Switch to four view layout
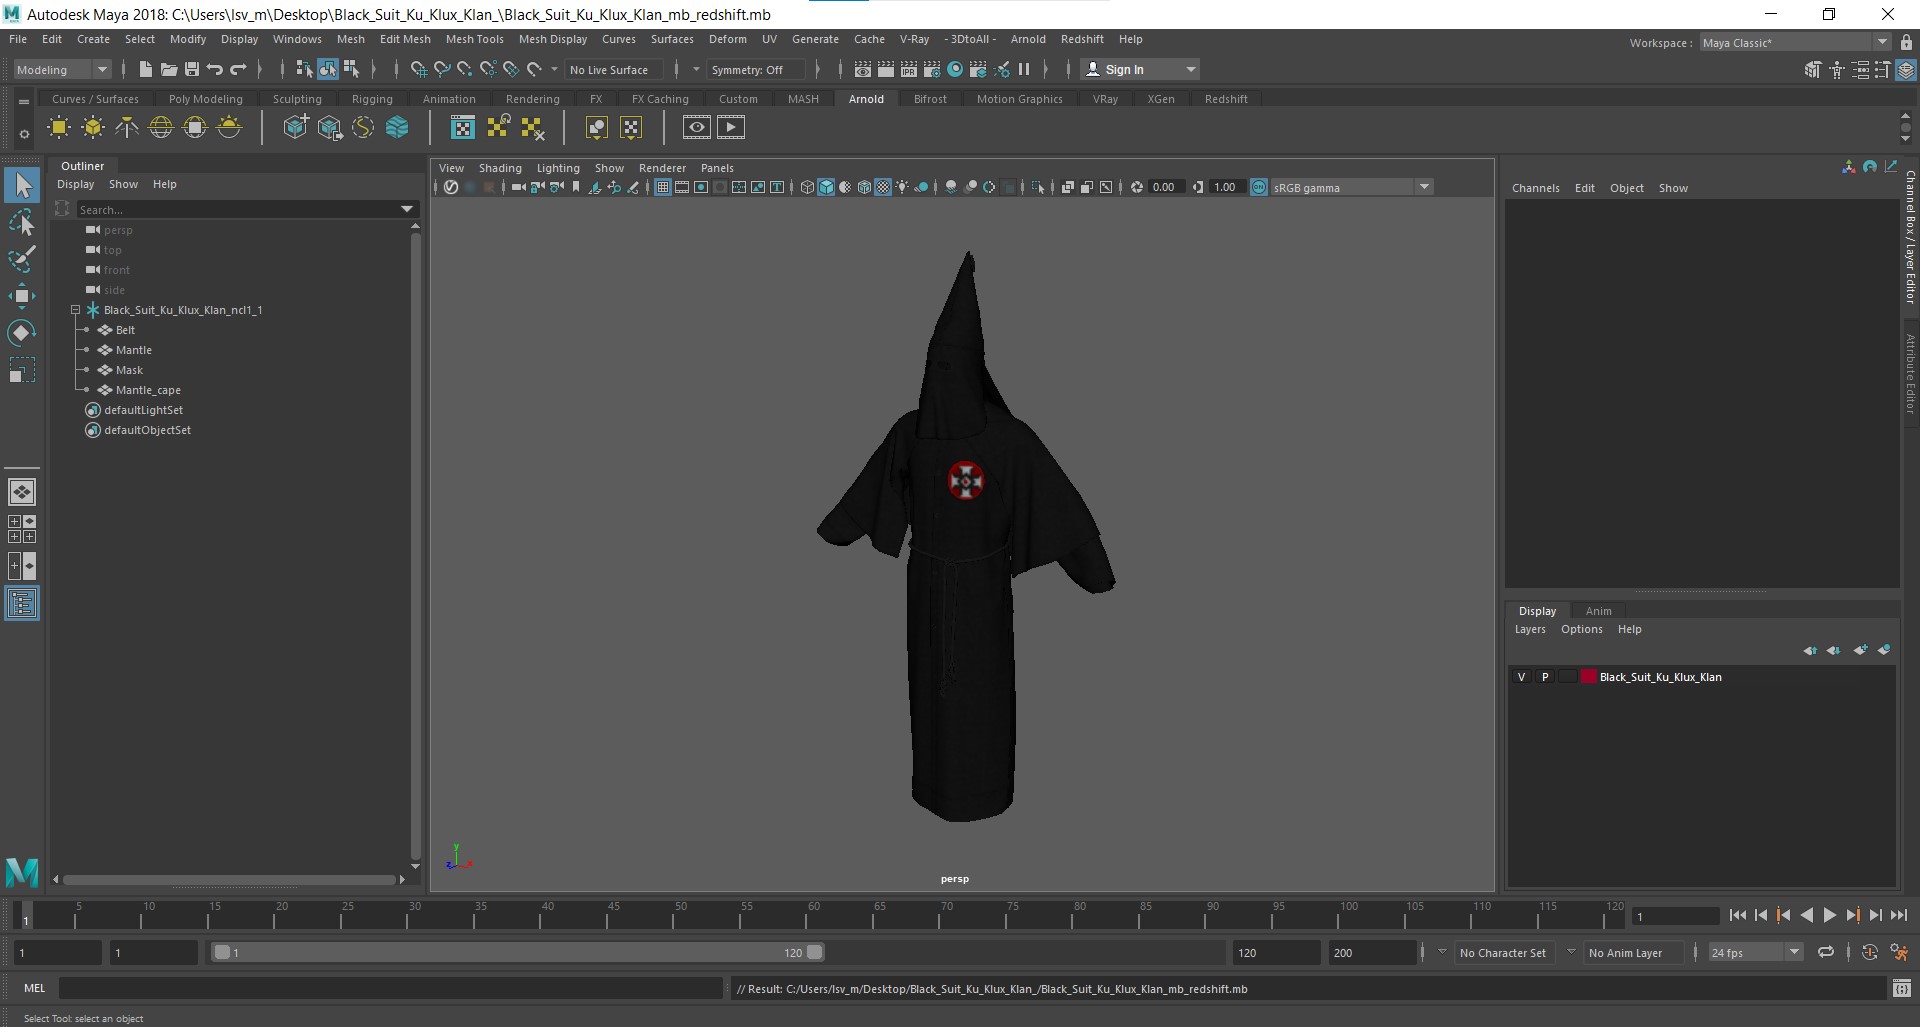1920x1027 pixels. (x=22, y=529)
